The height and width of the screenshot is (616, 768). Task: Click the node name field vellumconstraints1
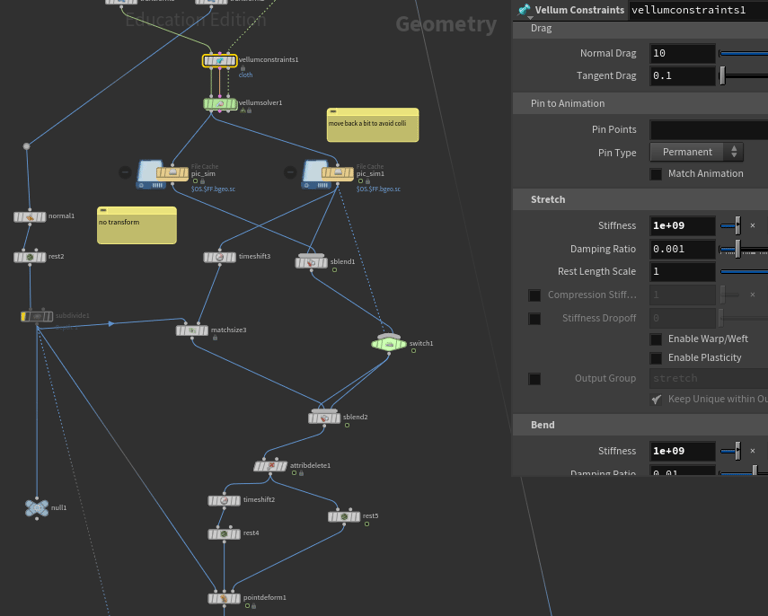point(698,10)
